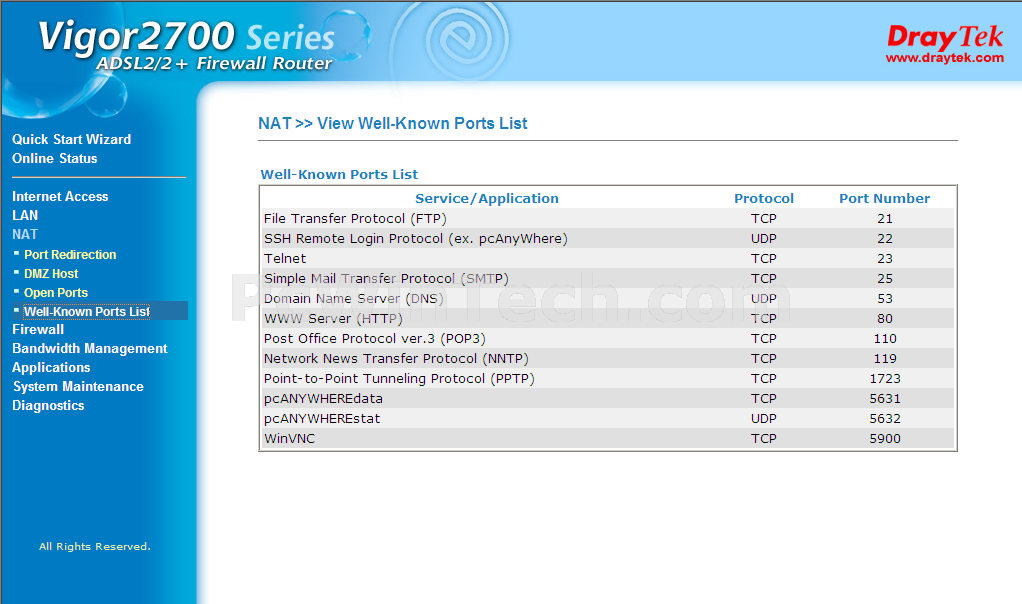Viewport: 1022px width, 604px height.
Task: Go to Online Status page
Action: [x=55, y=158]
